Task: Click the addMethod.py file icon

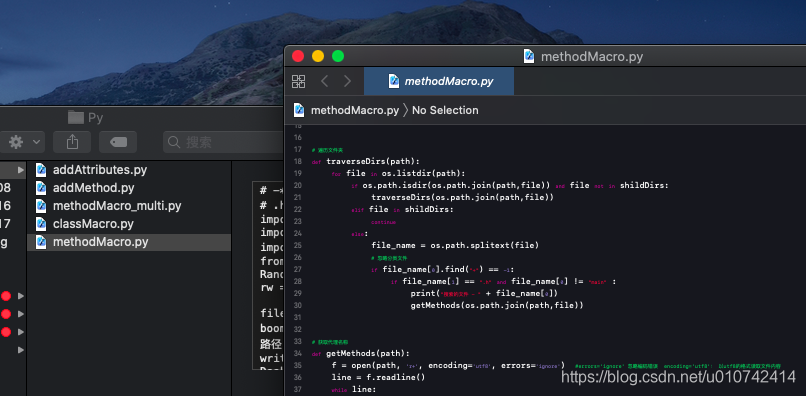Action: click(x=41, y=188)
